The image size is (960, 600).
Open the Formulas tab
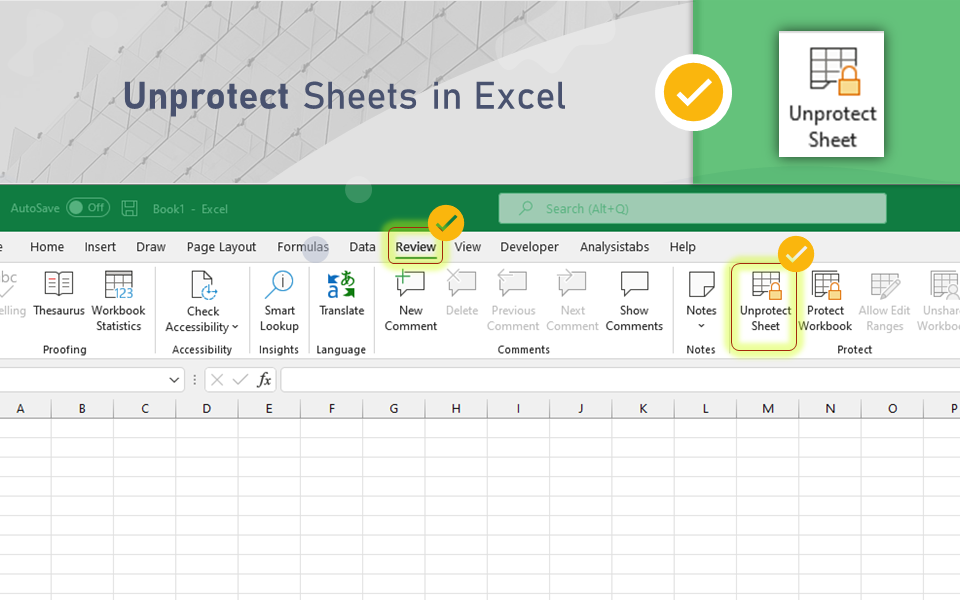coord(303,247)
